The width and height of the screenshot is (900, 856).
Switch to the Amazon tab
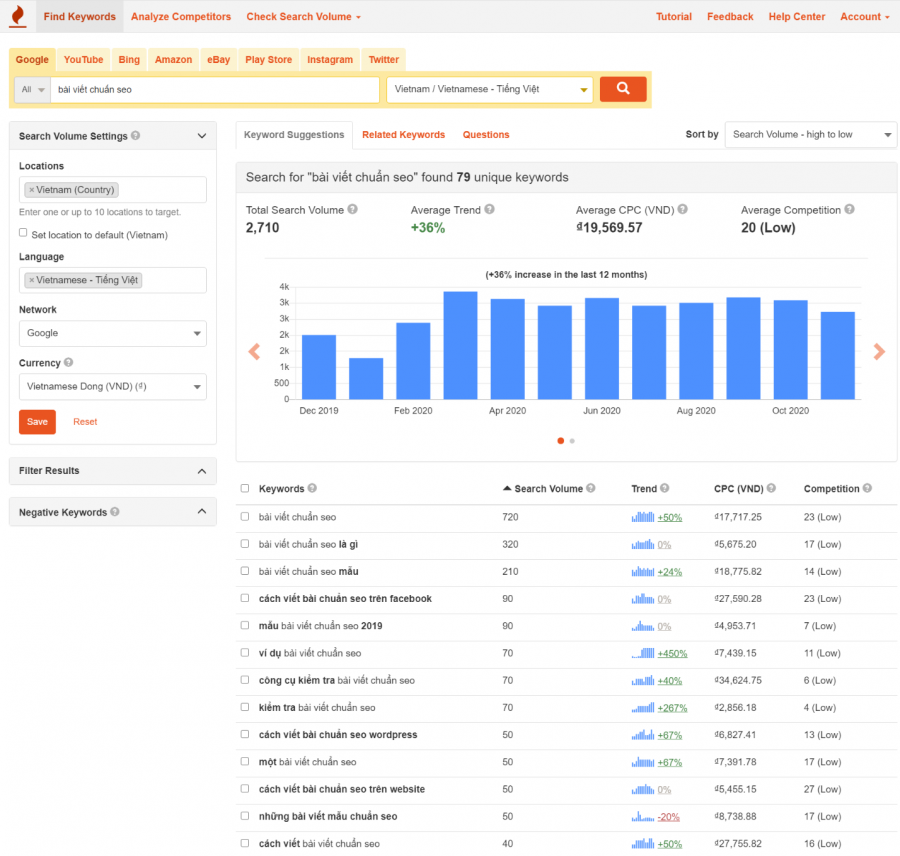pos(173,60)
